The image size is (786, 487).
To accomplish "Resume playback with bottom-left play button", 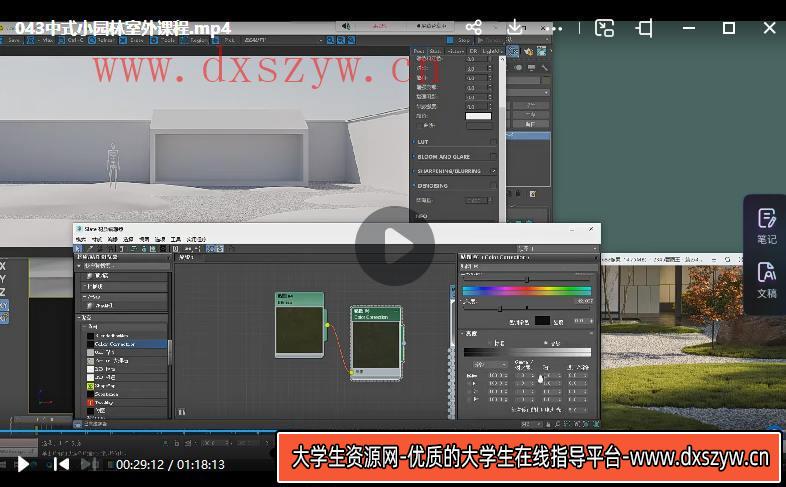I will coord(22,464).
